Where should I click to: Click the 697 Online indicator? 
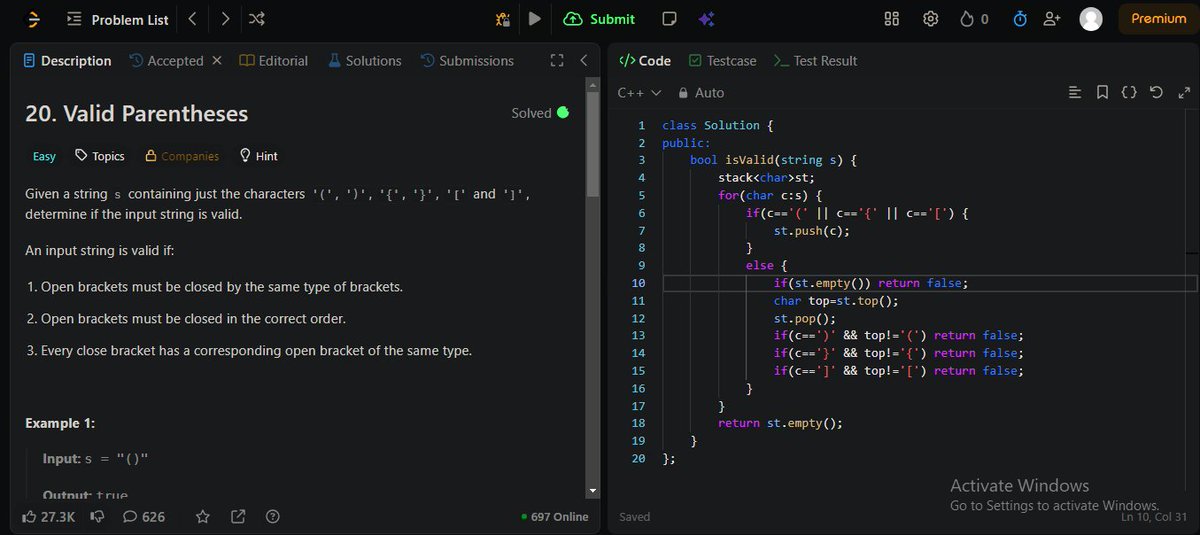(x=555, y=517)
